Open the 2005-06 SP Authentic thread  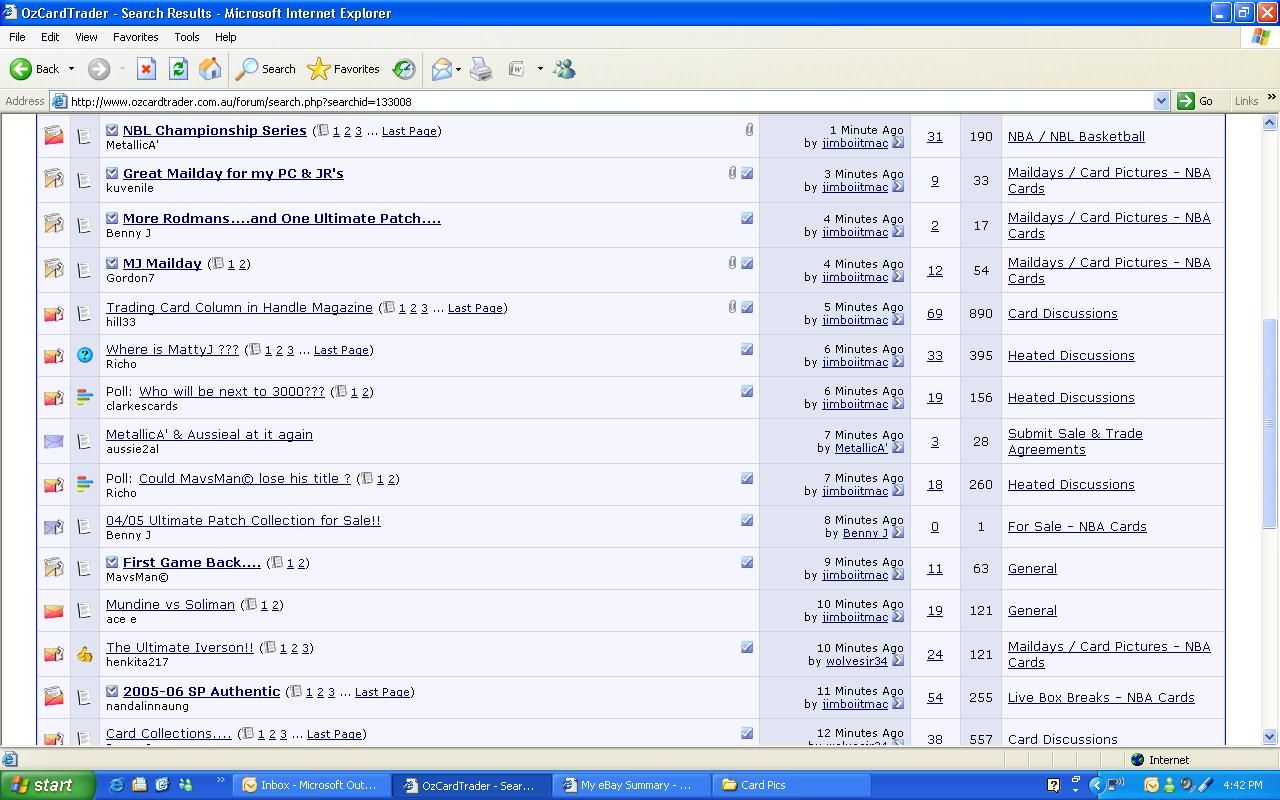coord(201,691)
